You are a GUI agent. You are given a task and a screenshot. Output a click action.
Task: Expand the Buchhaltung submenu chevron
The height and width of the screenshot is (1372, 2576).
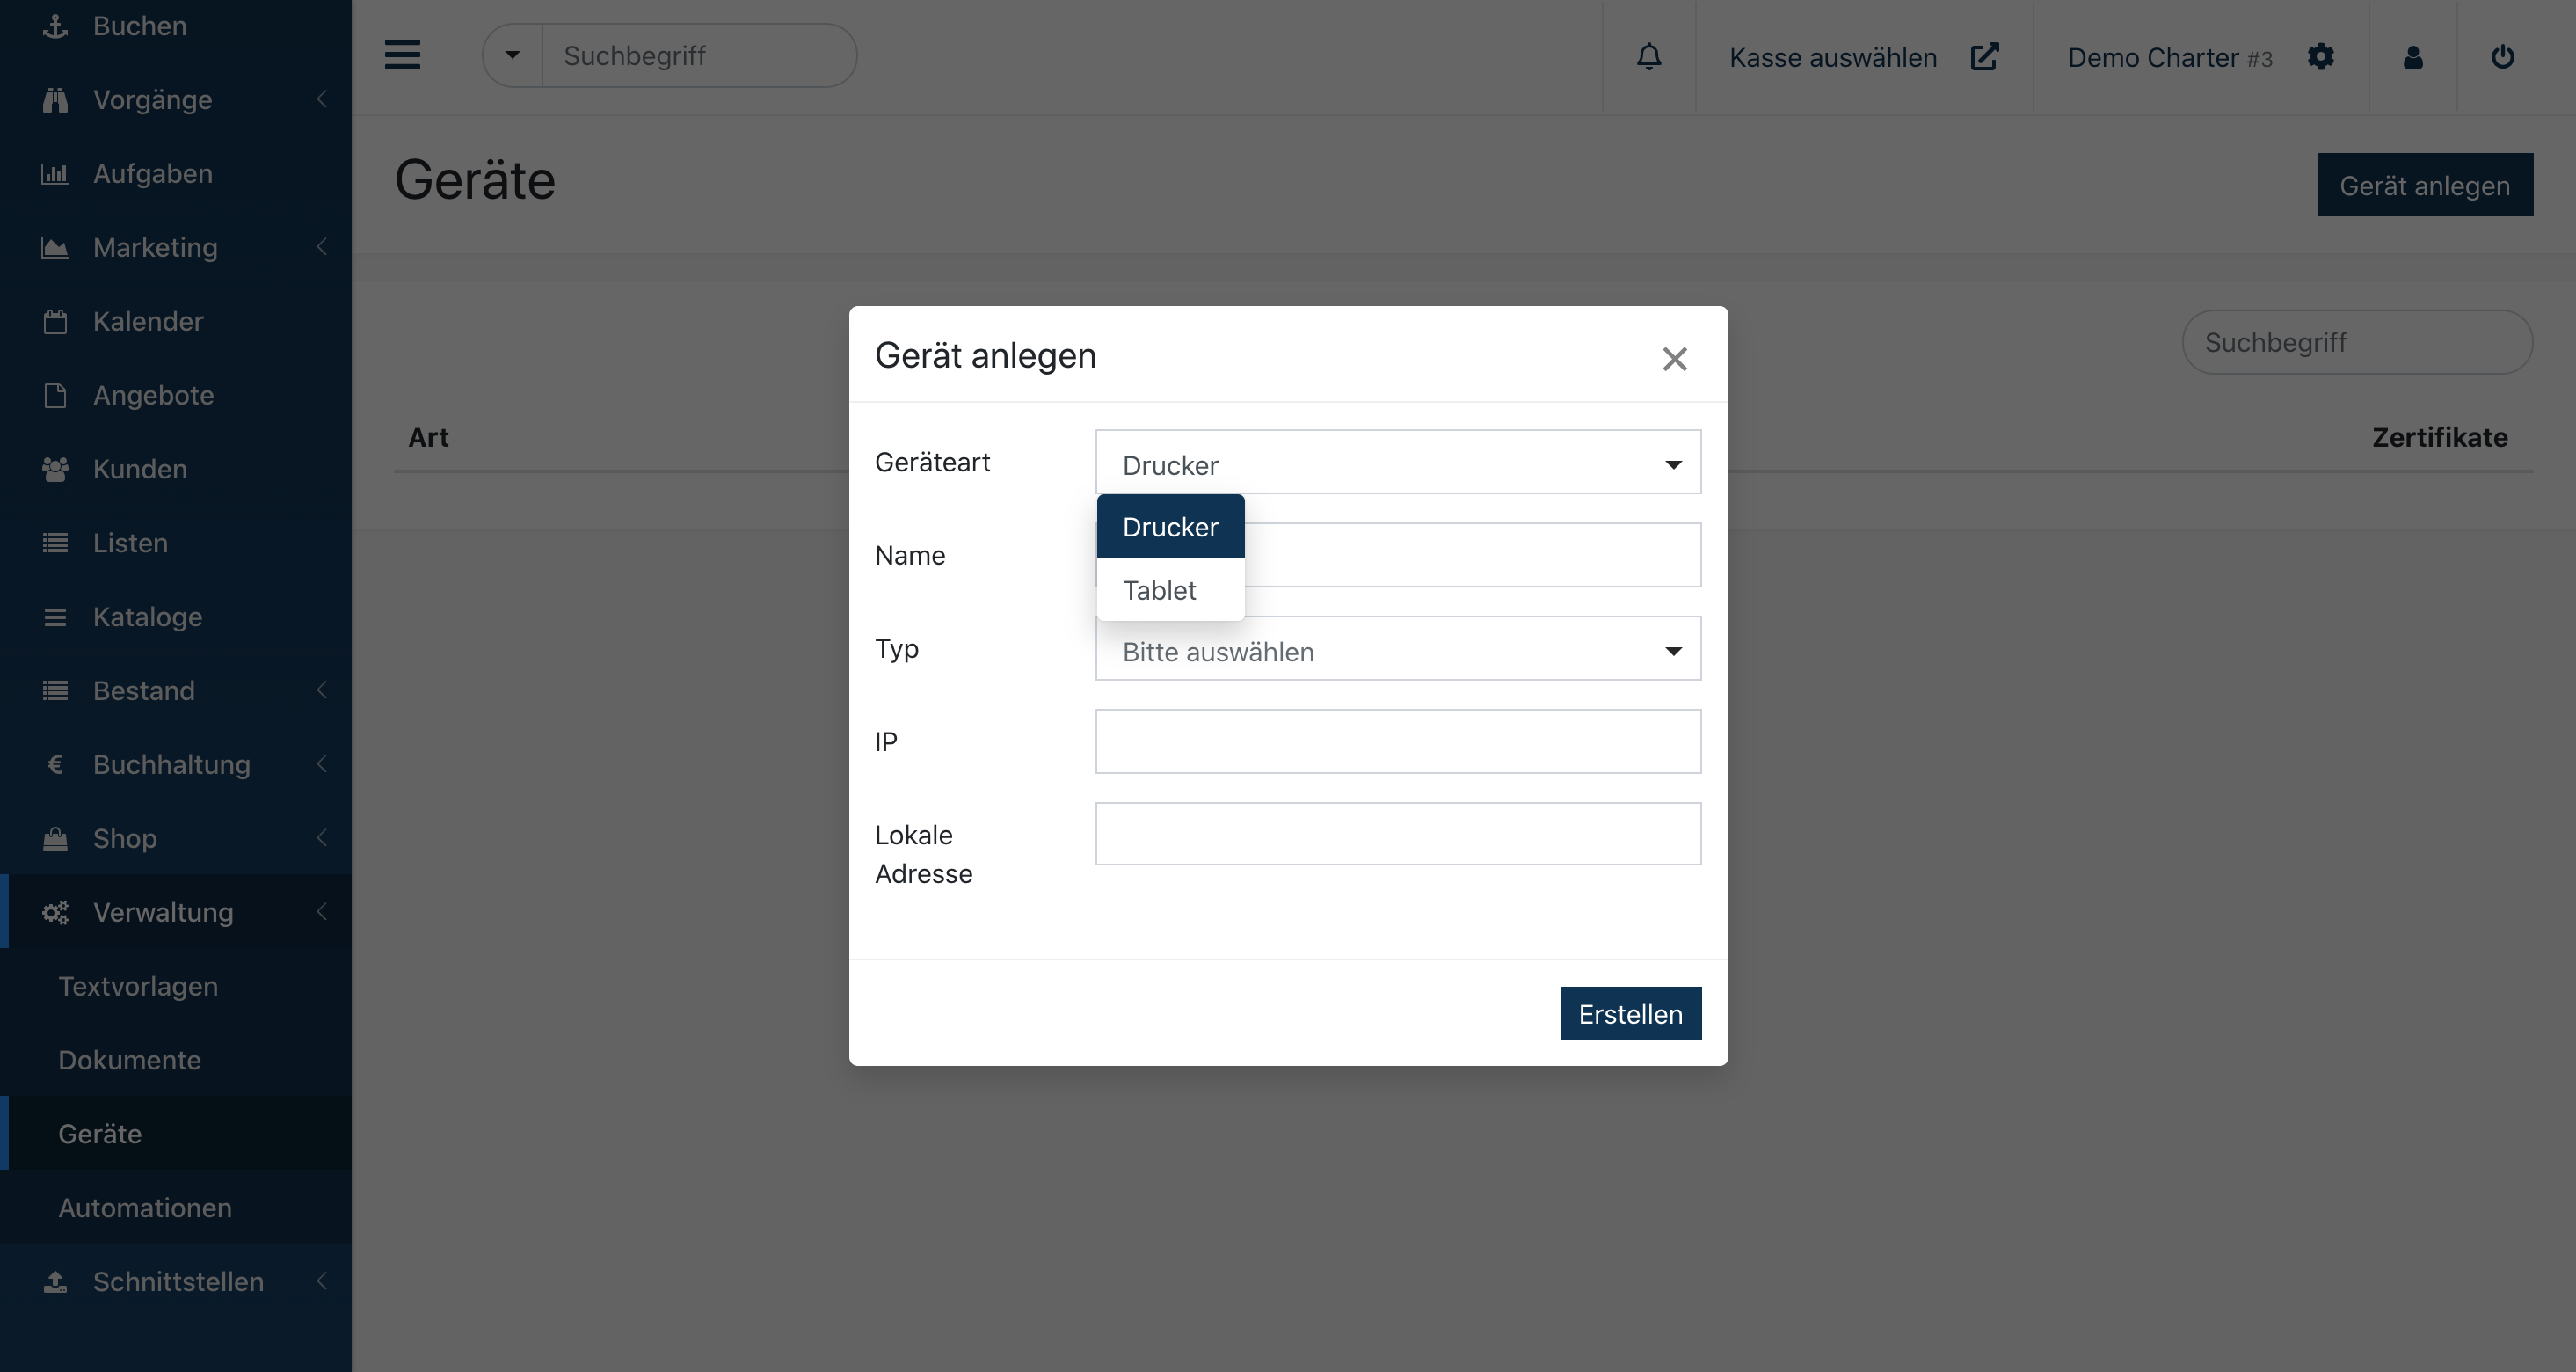321,765
